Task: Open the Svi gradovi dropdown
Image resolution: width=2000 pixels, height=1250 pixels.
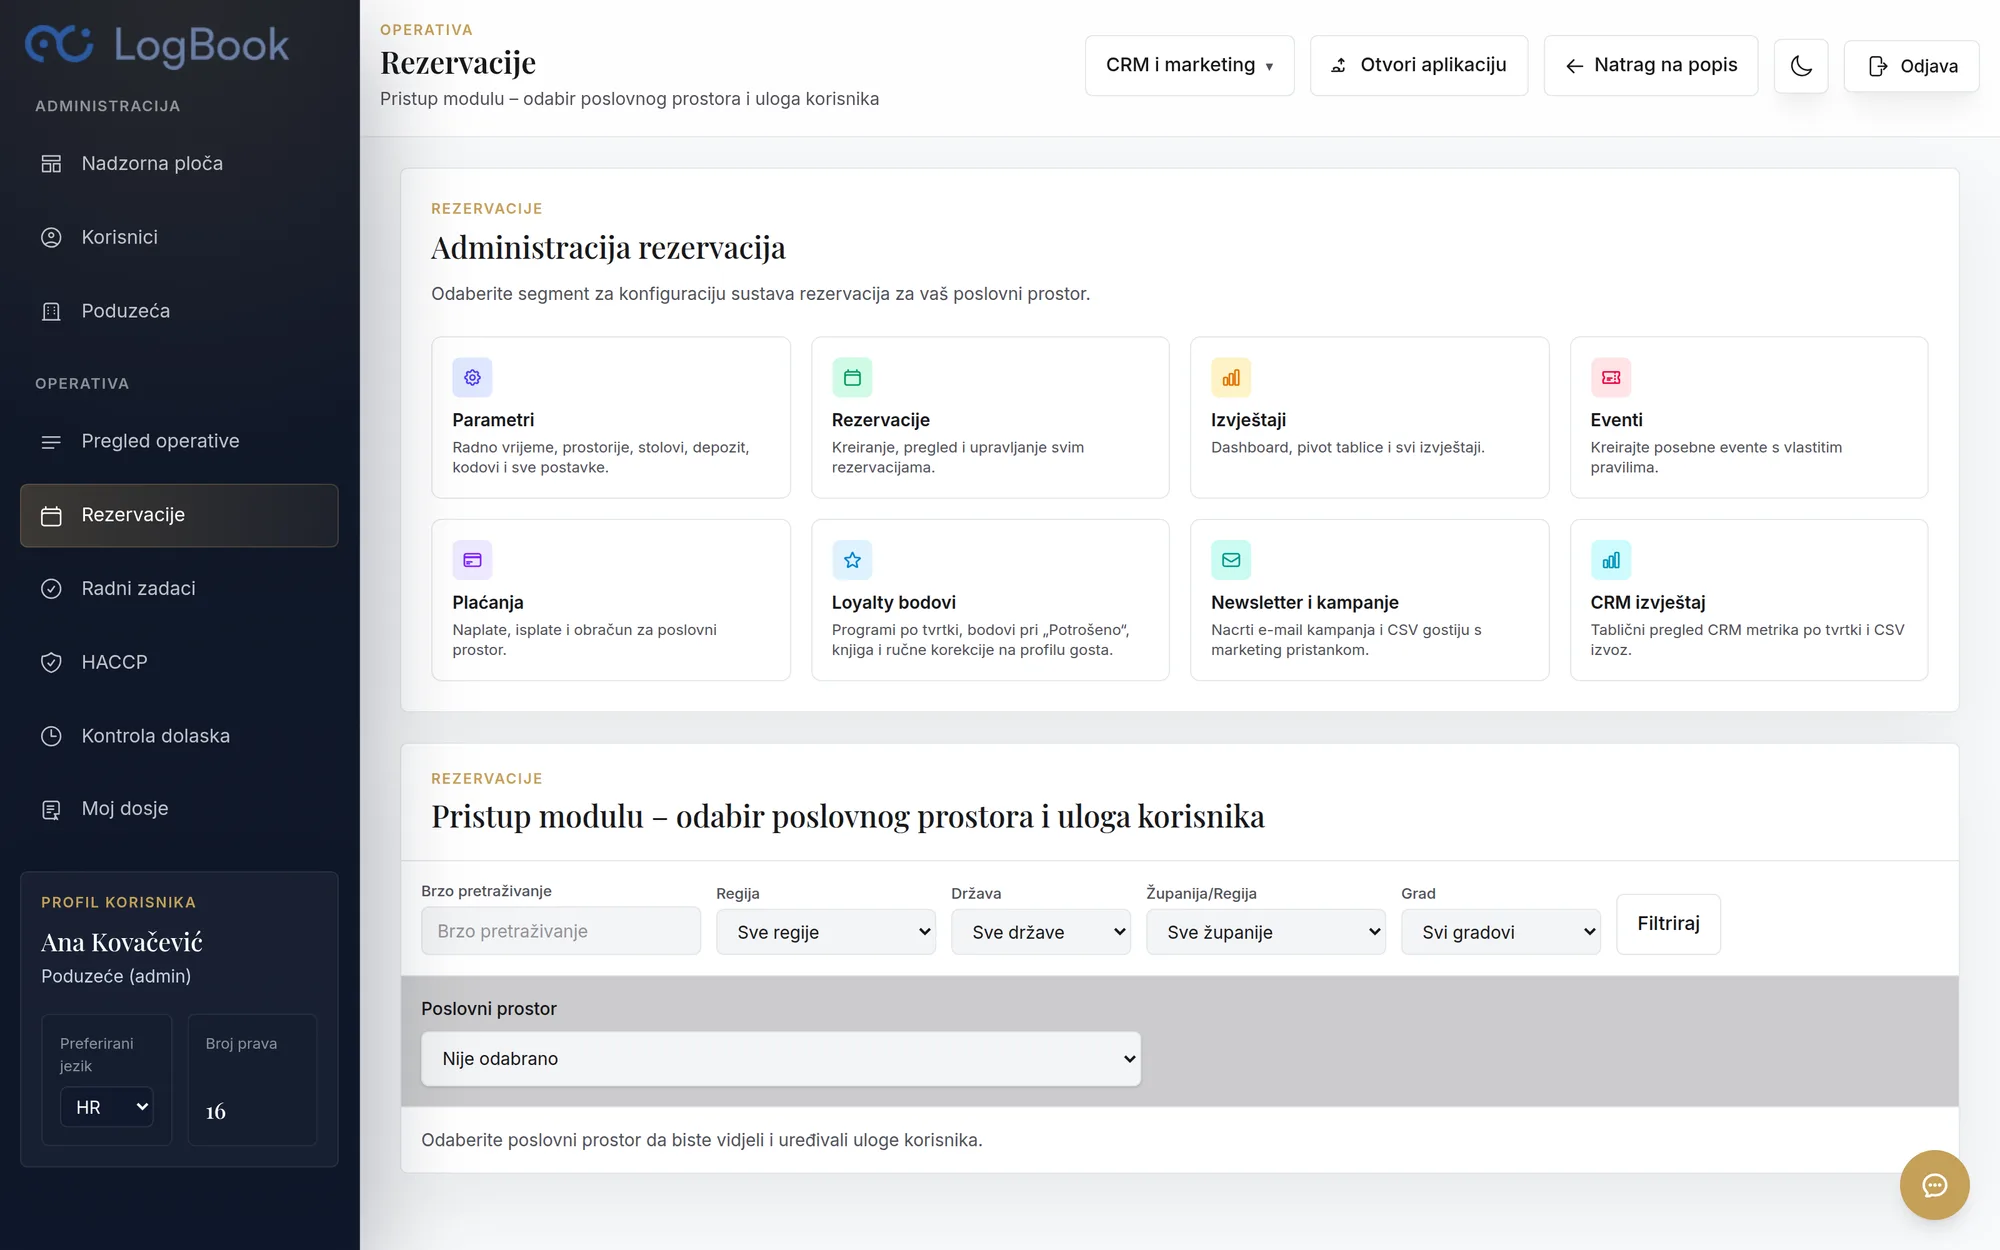Action: click(x=1501, y=932)
